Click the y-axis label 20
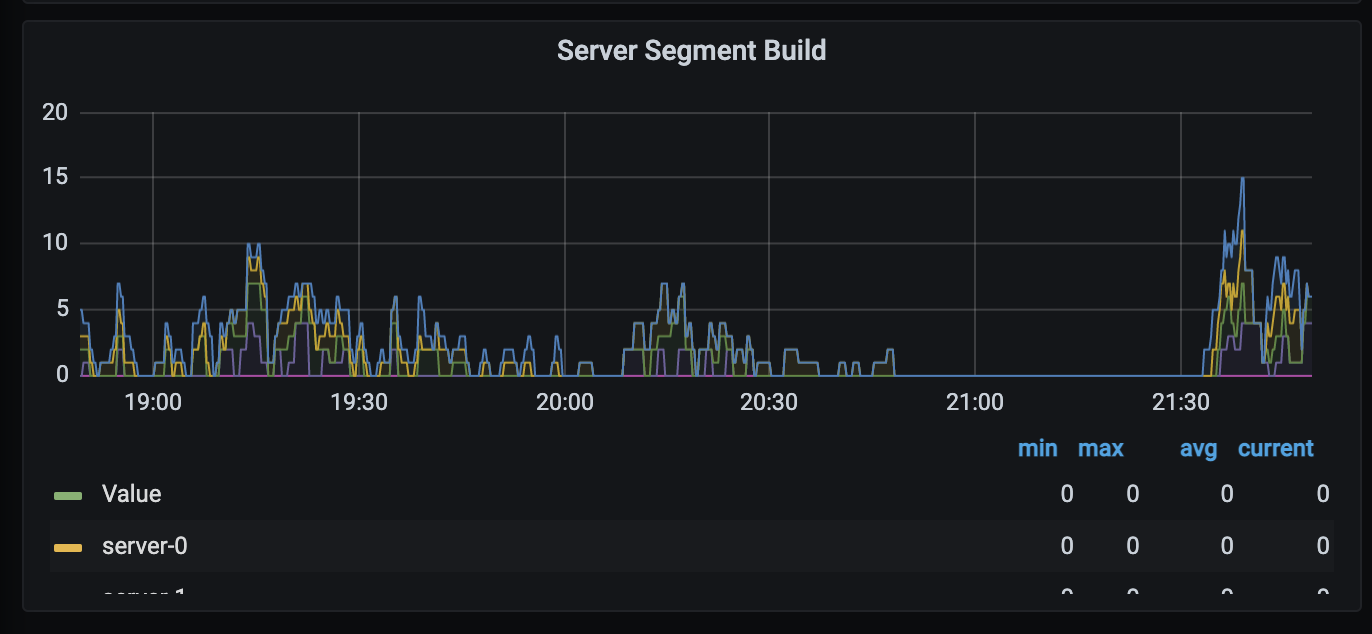Screen dimensions: 1372x634 pyautogui.click(x=55, y=112)
